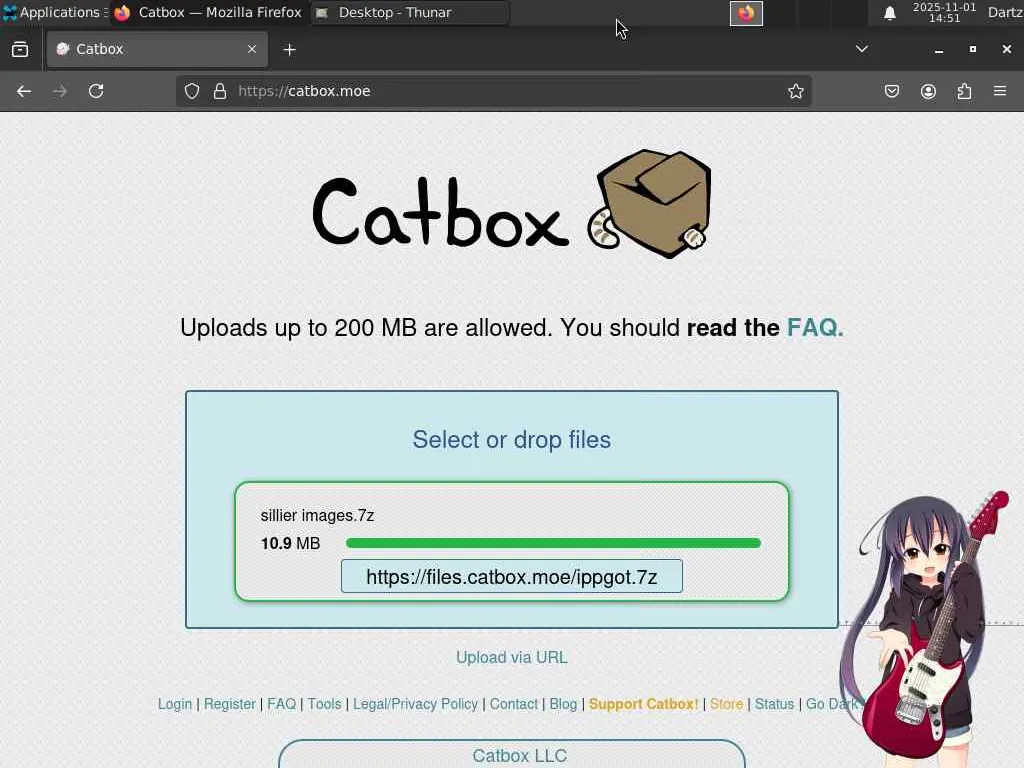Open the Status link

775,704
